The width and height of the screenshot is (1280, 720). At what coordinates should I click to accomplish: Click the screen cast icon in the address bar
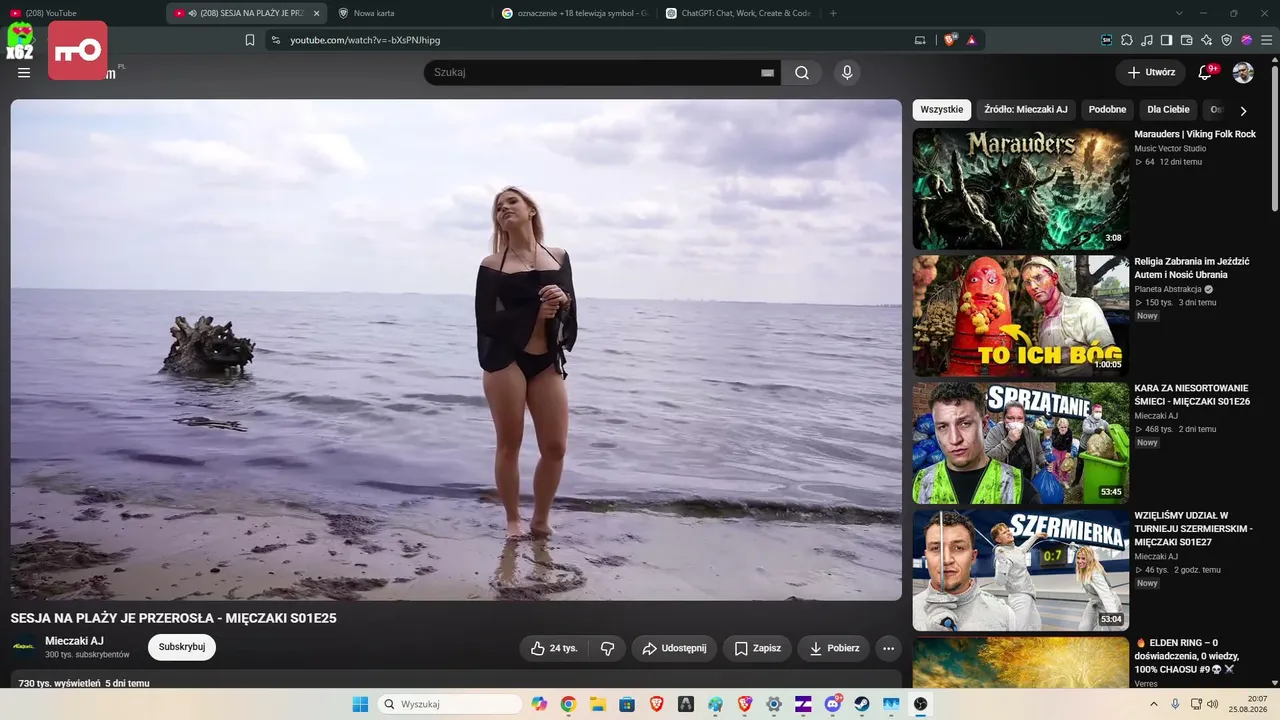coord(920,40)
